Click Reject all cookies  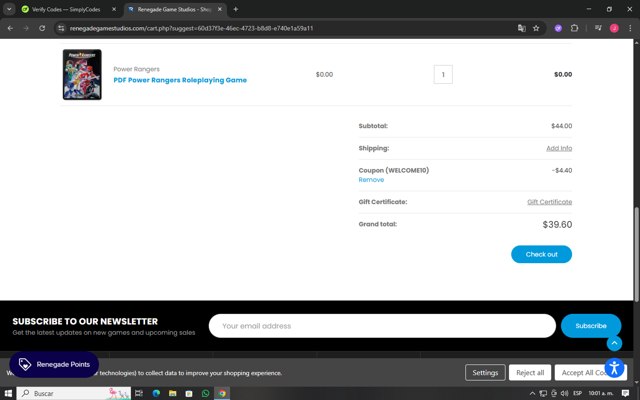(x=530, y=372)
